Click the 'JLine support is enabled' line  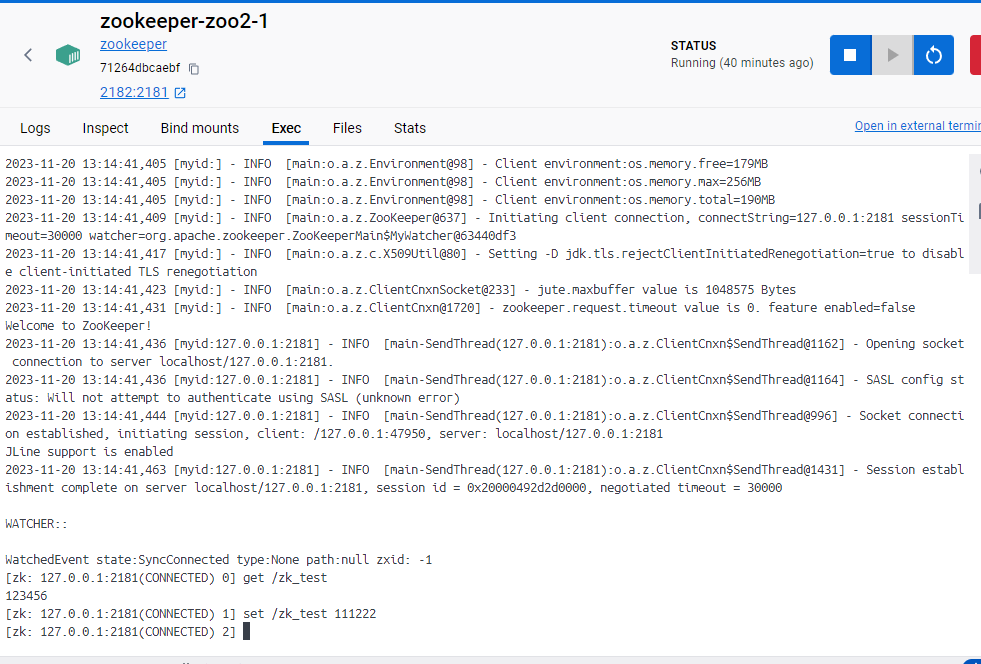click(x=89, y=452)
